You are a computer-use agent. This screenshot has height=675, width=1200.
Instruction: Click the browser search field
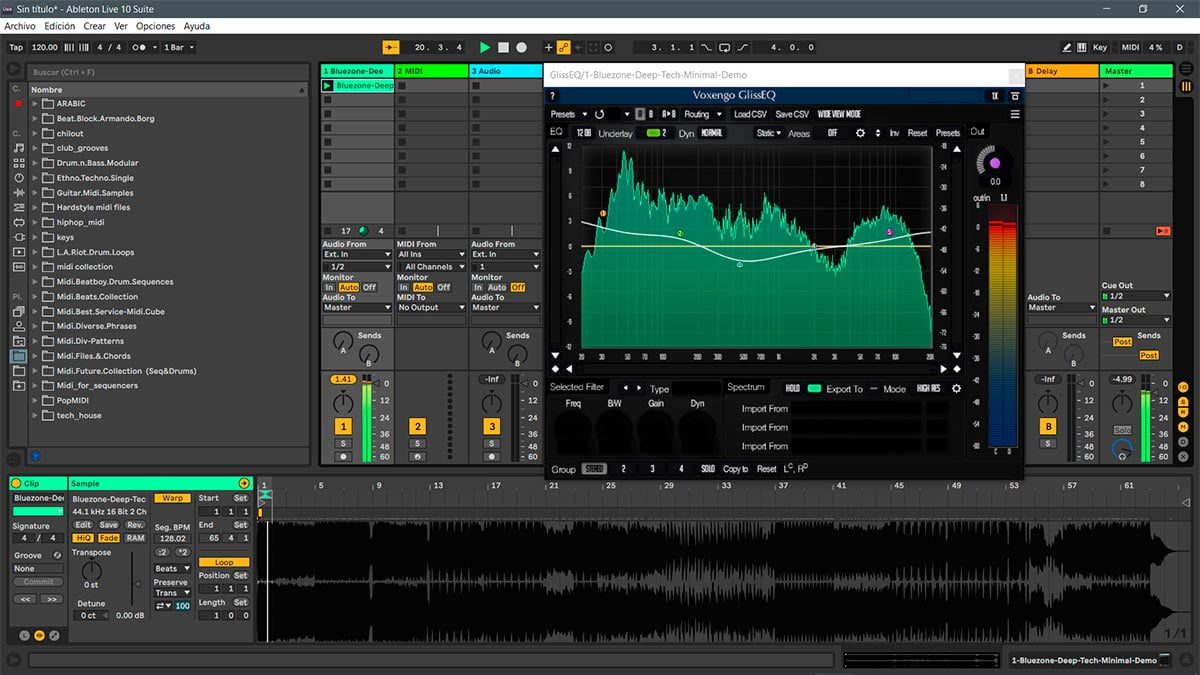[168, 72]
